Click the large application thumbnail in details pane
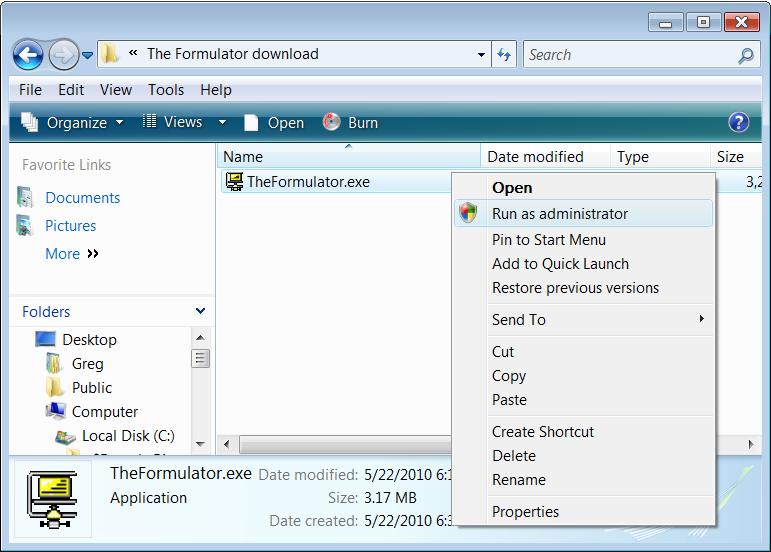This screenshot has width=771, height=552. click(x=53, y=498)
